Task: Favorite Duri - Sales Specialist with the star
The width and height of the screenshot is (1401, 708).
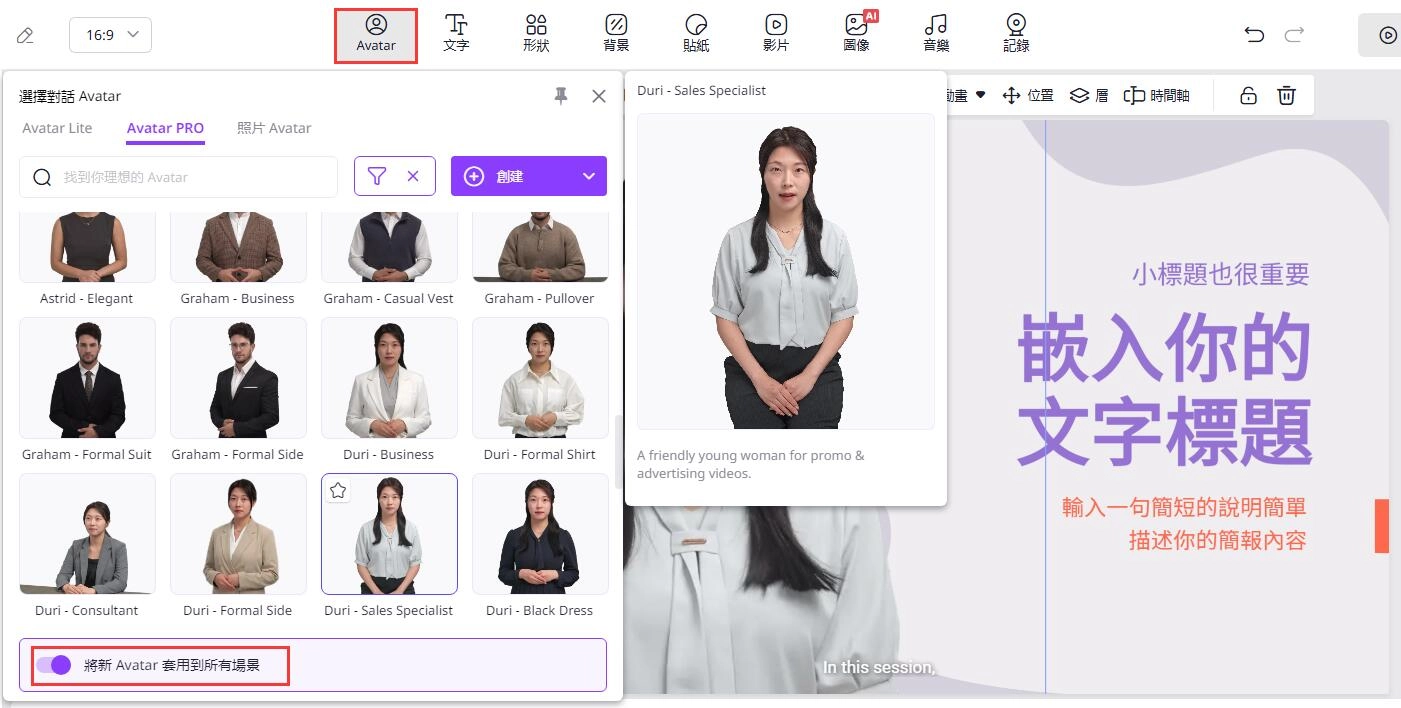Action: [338, 490]
